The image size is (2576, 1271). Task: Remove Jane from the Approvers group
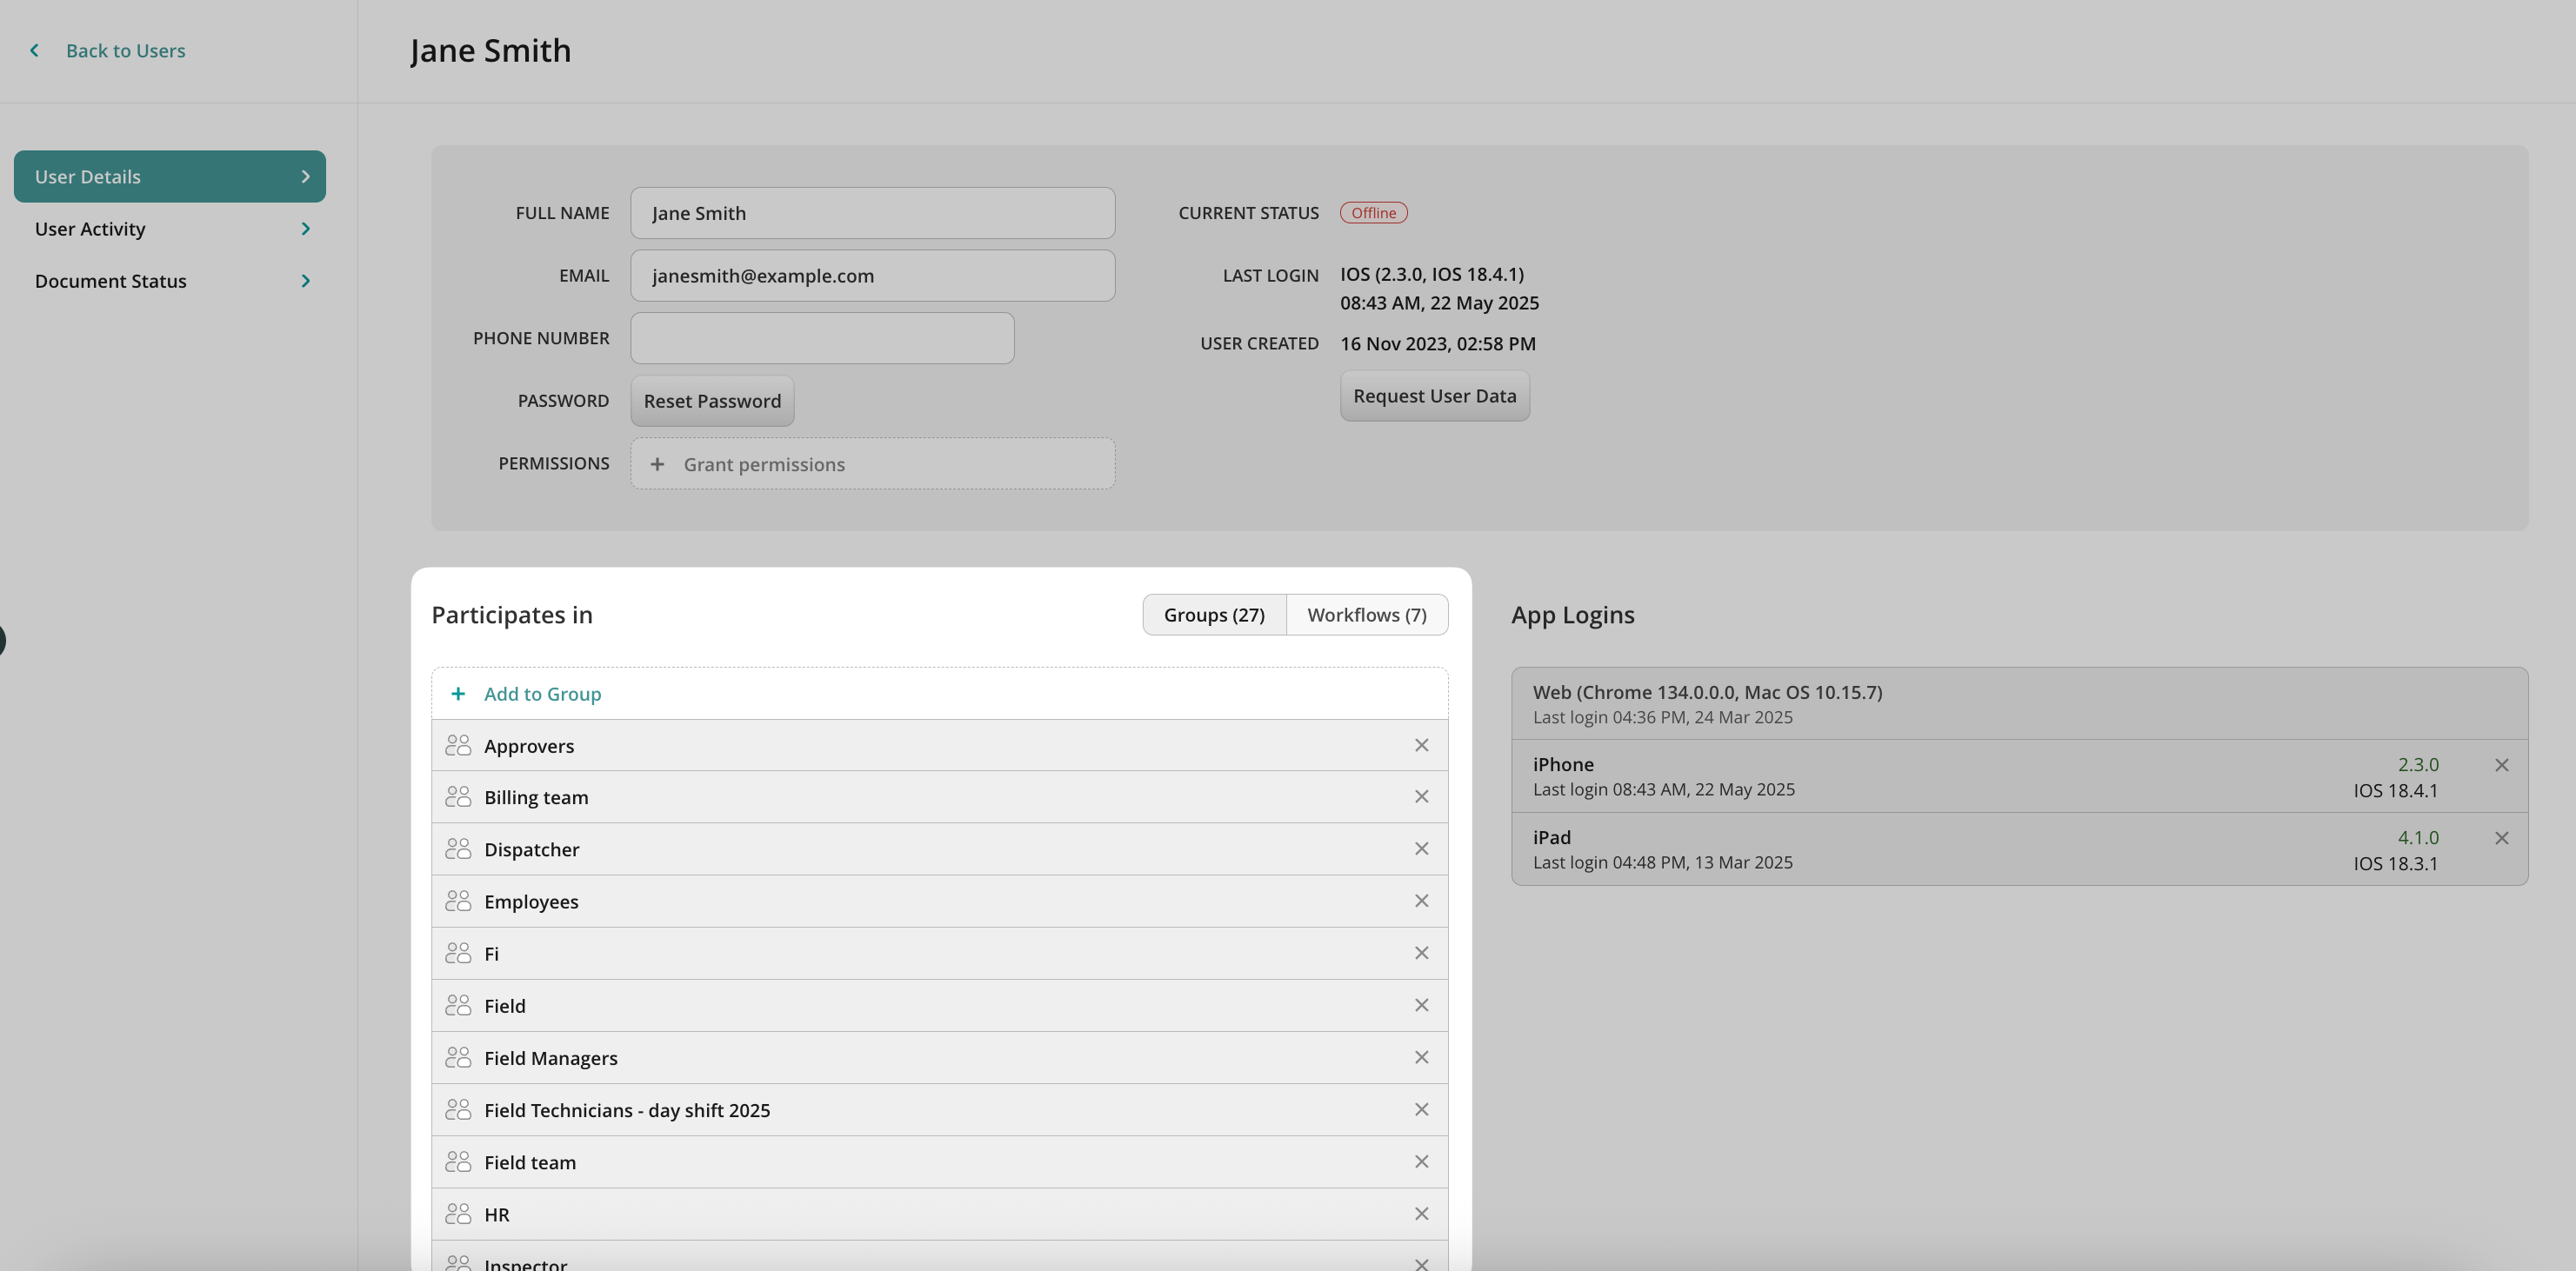1421,745
